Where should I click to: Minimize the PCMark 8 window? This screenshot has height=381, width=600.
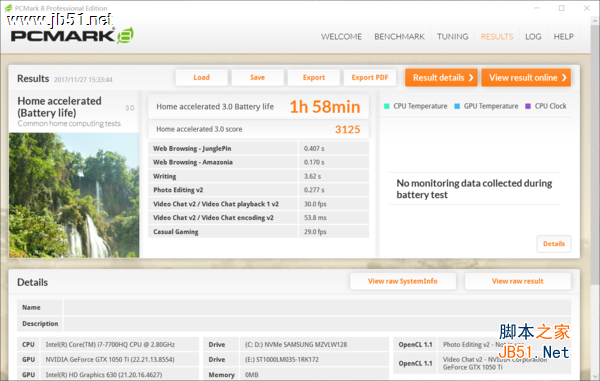point(536,8)
